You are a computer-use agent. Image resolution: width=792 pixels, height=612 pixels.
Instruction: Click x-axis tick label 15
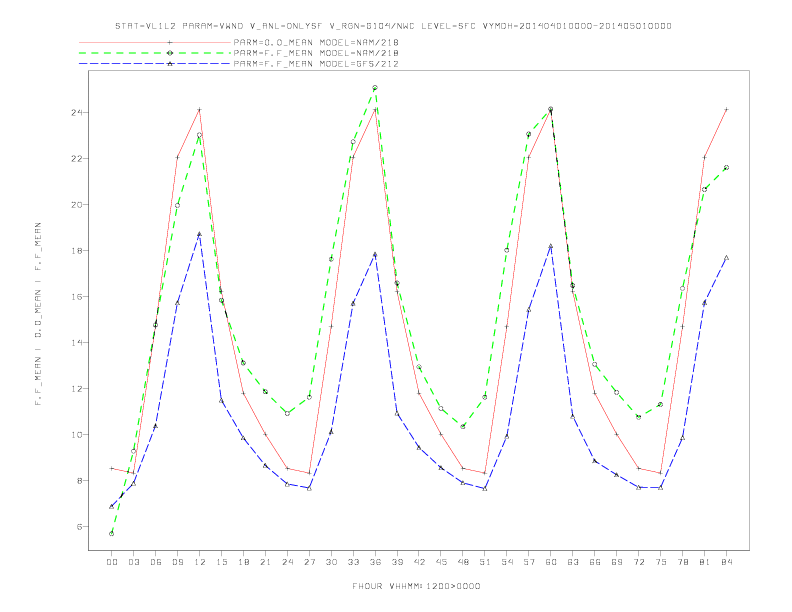click(221, 562)
